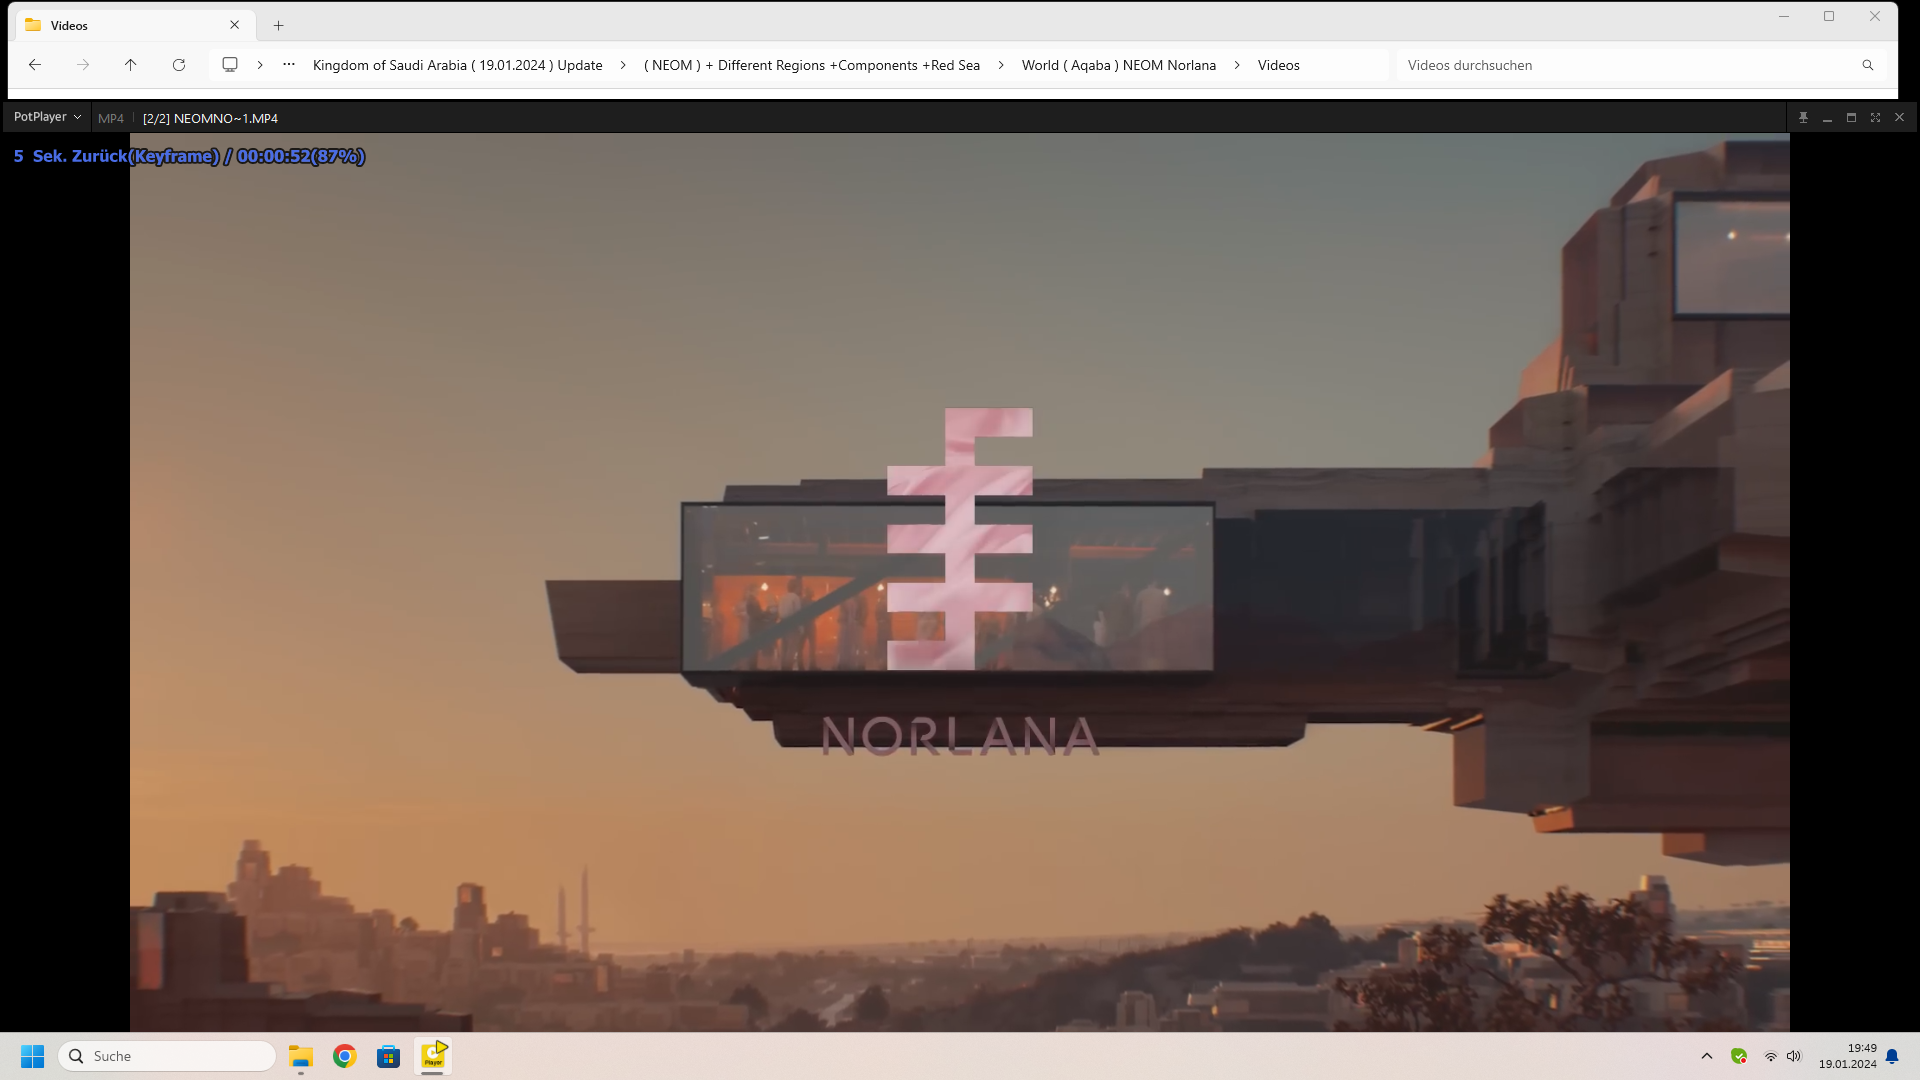This screenshot has height=1080, width=1920.
Task: Open Kingdom of Saudi Arabia breadcrumb folder
Action: click(458, 65)
